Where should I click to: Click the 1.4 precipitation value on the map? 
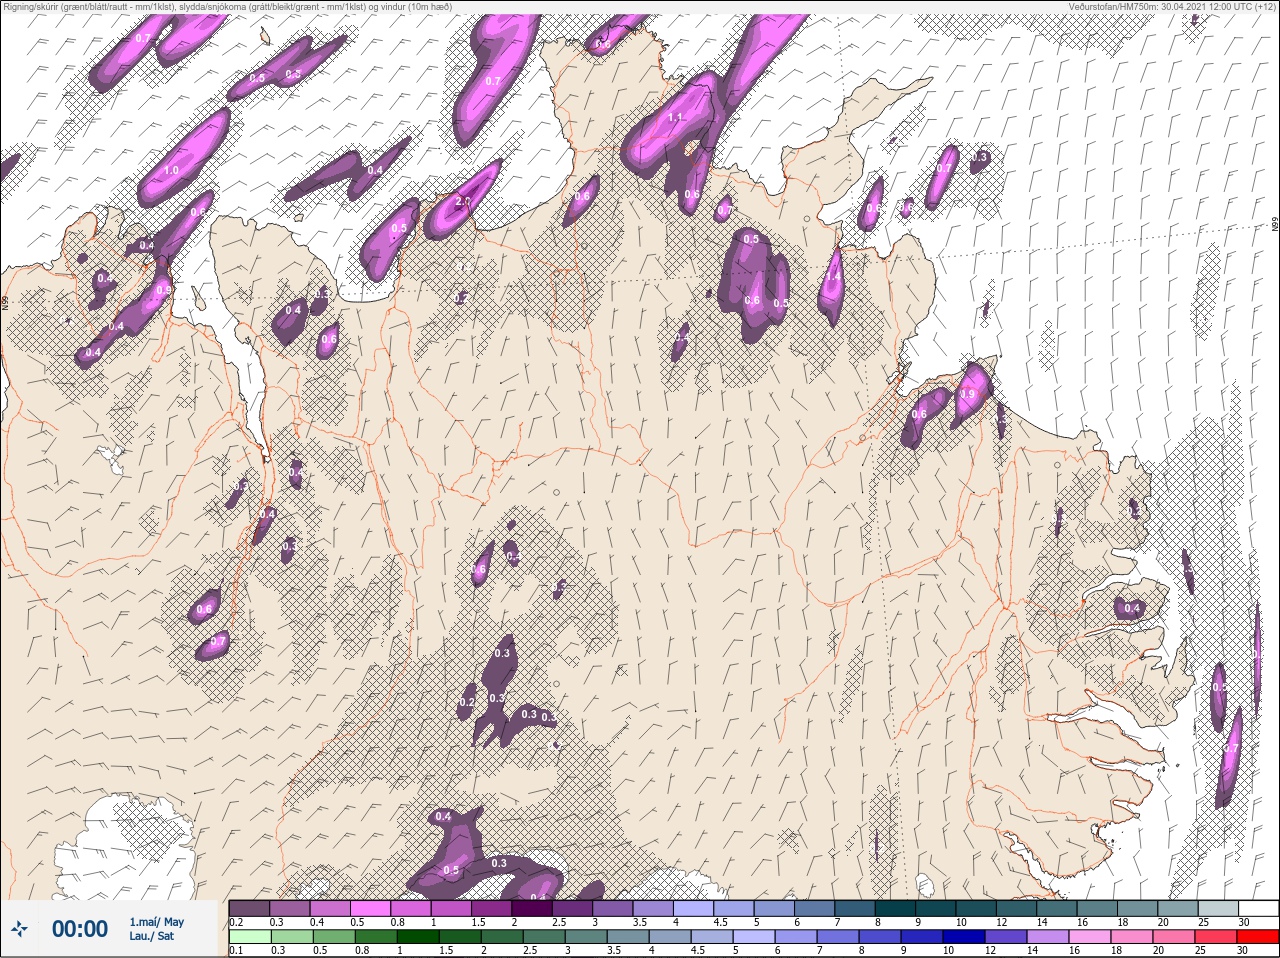click(x=833, y=278)
